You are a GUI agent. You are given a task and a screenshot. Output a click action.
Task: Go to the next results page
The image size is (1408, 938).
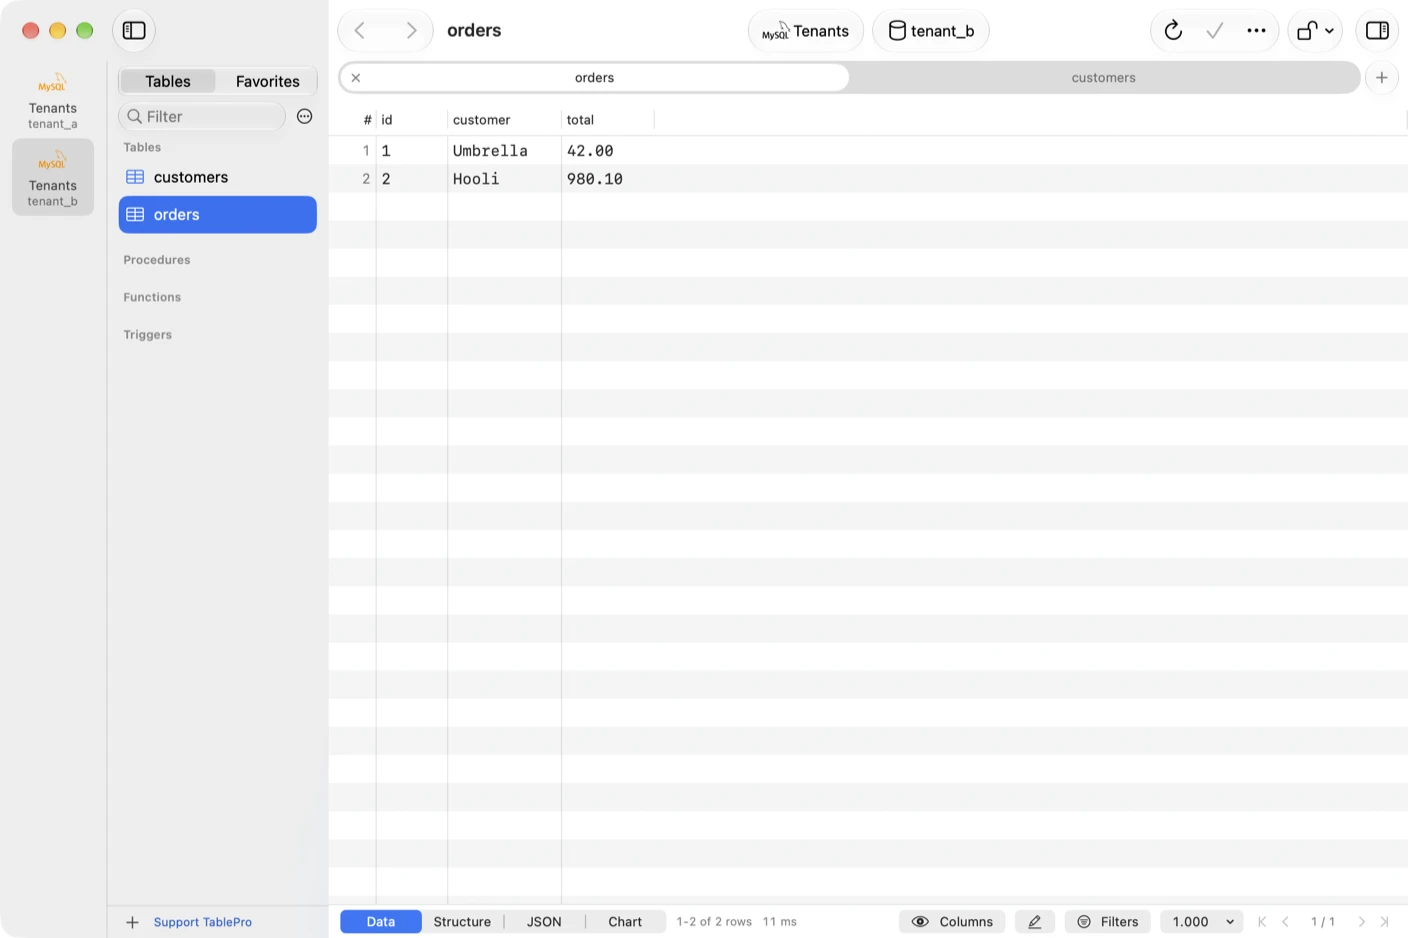point(1361,922)
